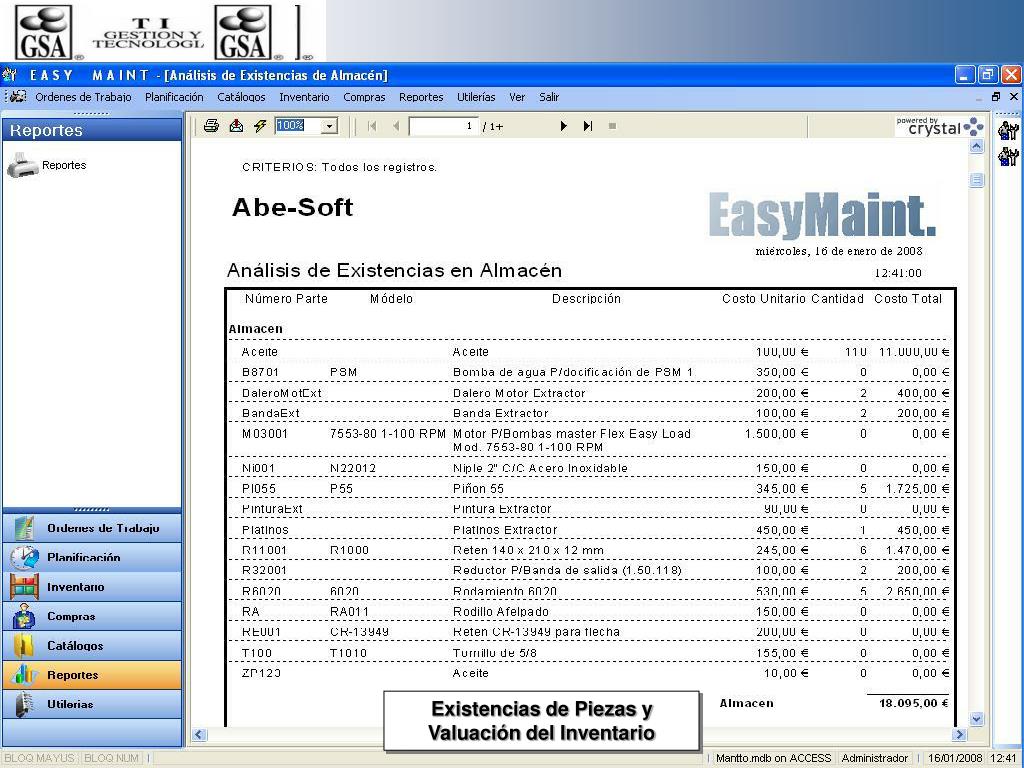Viewport: 1024px width, 768px height.
Task: Click the powered by crystal logo
Action: click(x=939, y=126)
